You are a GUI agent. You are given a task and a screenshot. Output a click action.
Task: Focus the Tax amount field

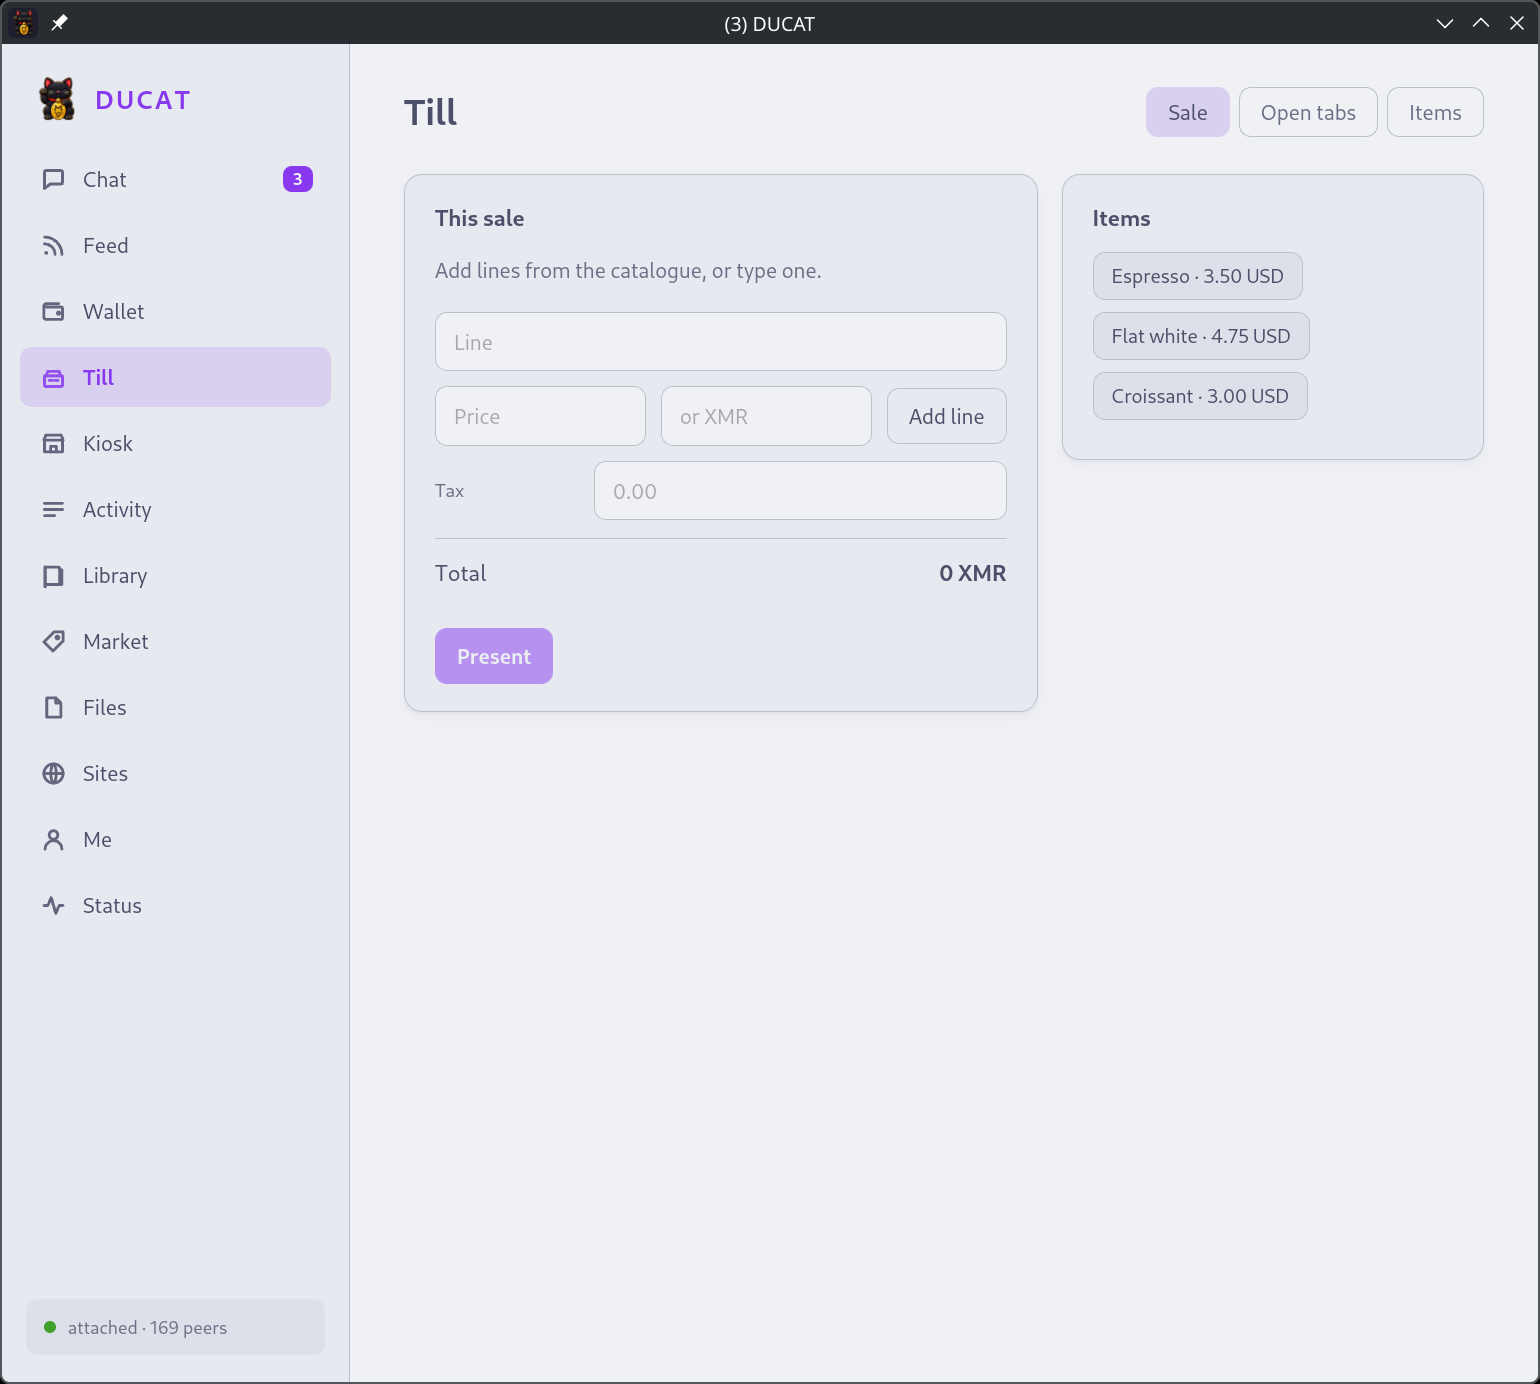tap(801, 491)
